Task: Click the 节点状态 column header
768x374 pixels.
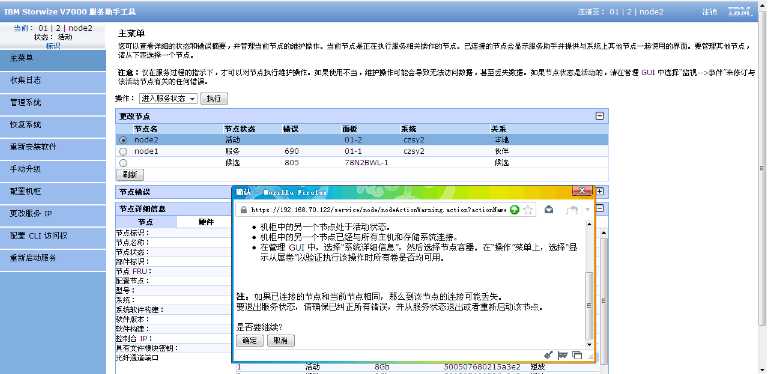Action: [x=240, y=129]
